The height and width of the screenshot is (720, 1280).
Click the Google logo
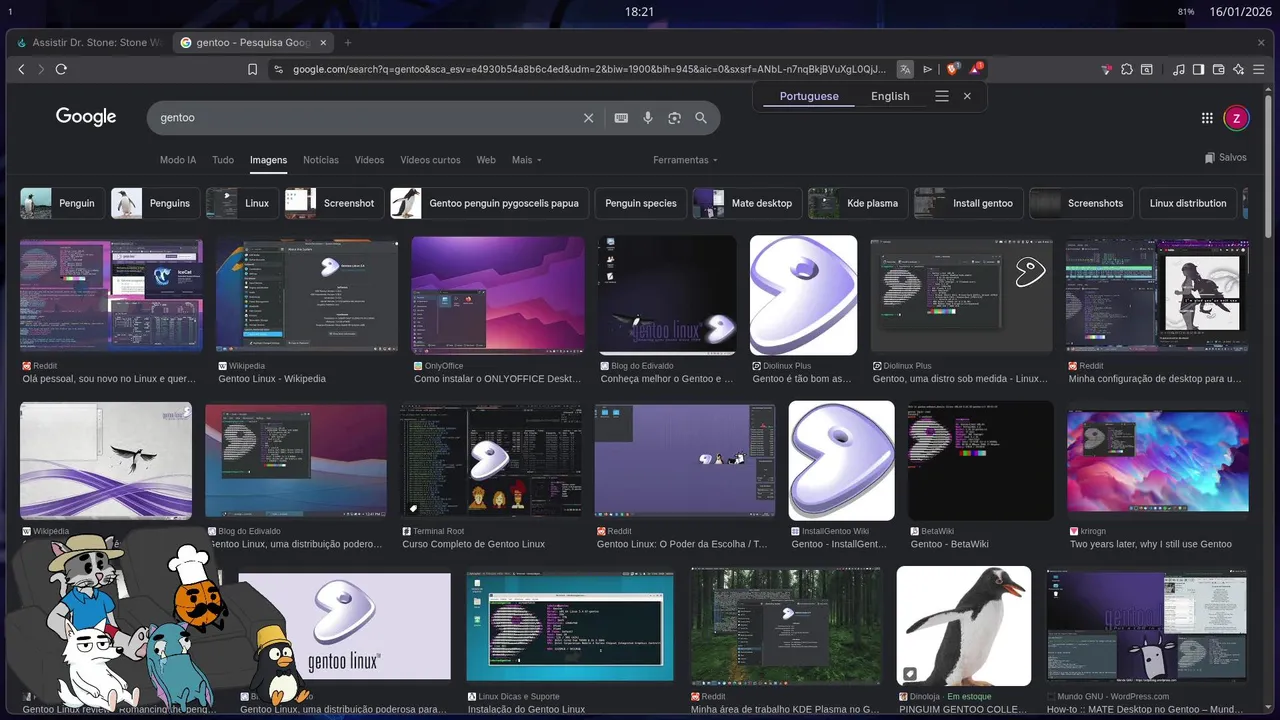[86, 117]
